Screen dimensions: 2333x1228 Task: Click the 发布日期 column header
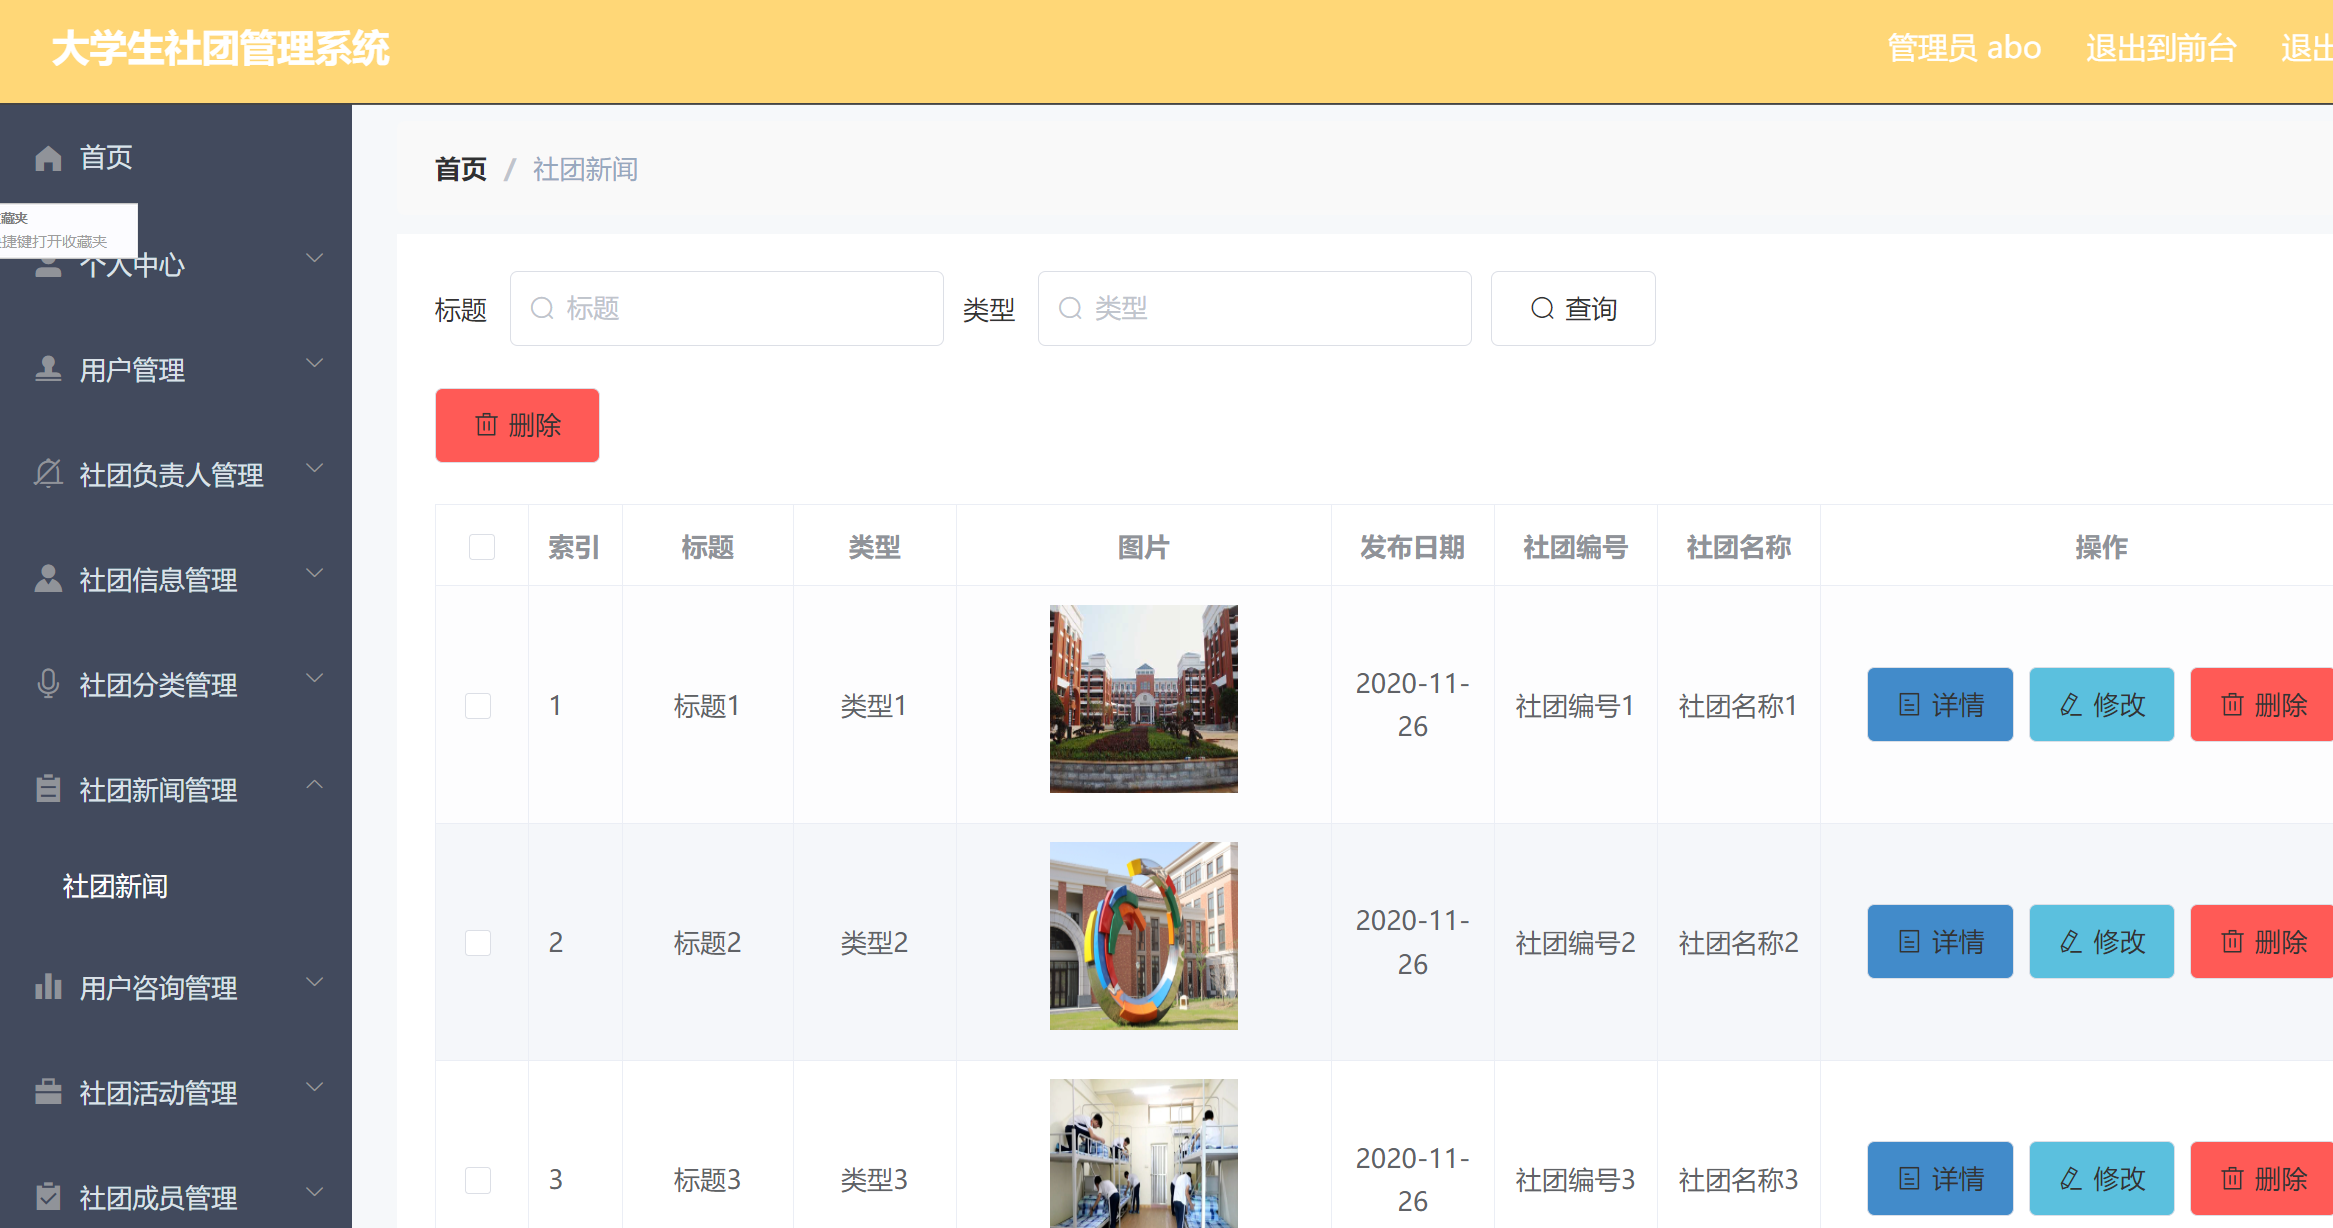pos(1412,547)
